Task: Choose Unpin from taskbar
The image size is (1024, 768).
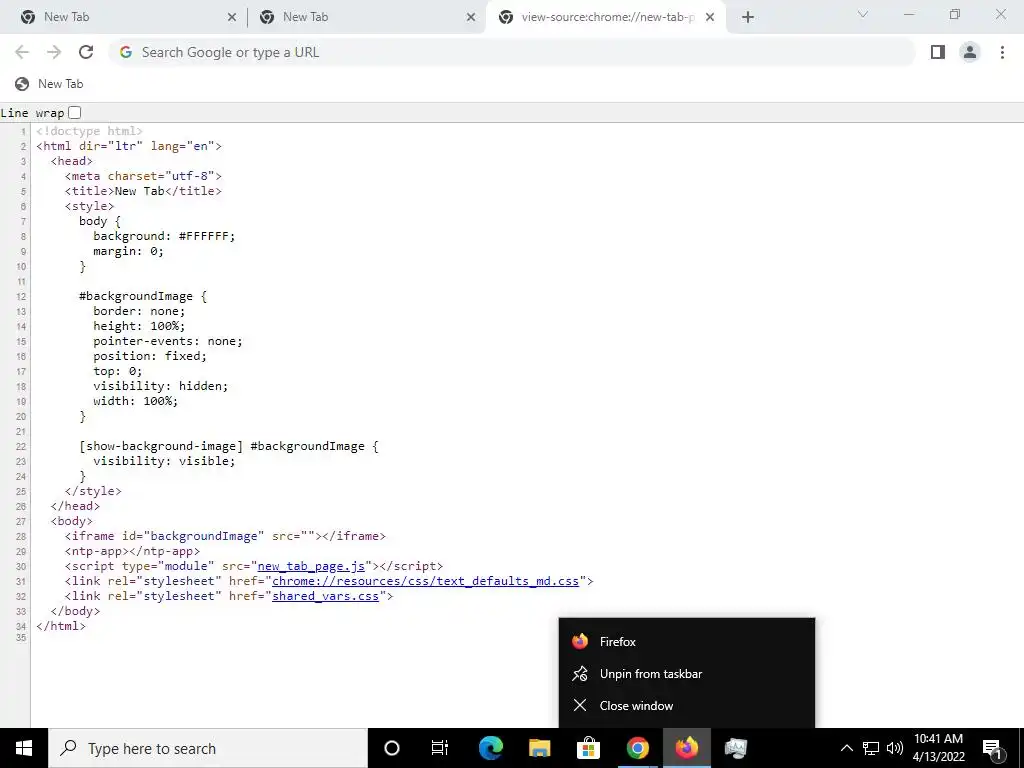Action: coord(687,673)
